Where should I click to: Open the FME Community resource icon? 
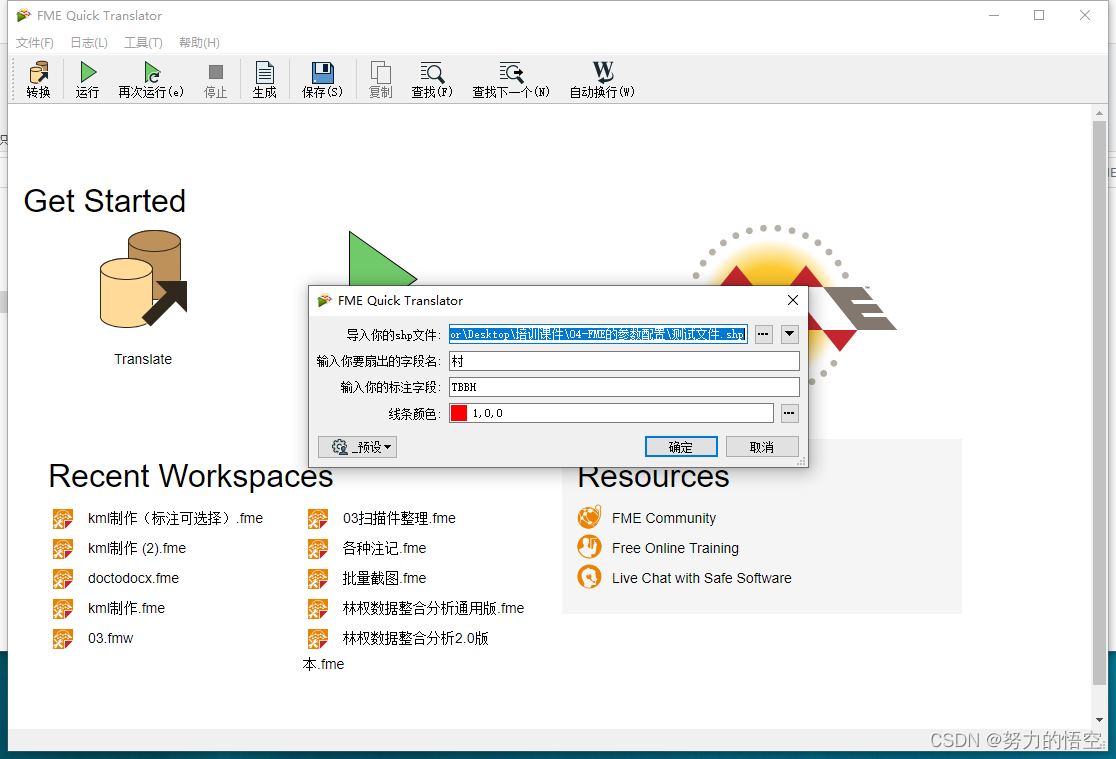(x=589, y=518)
